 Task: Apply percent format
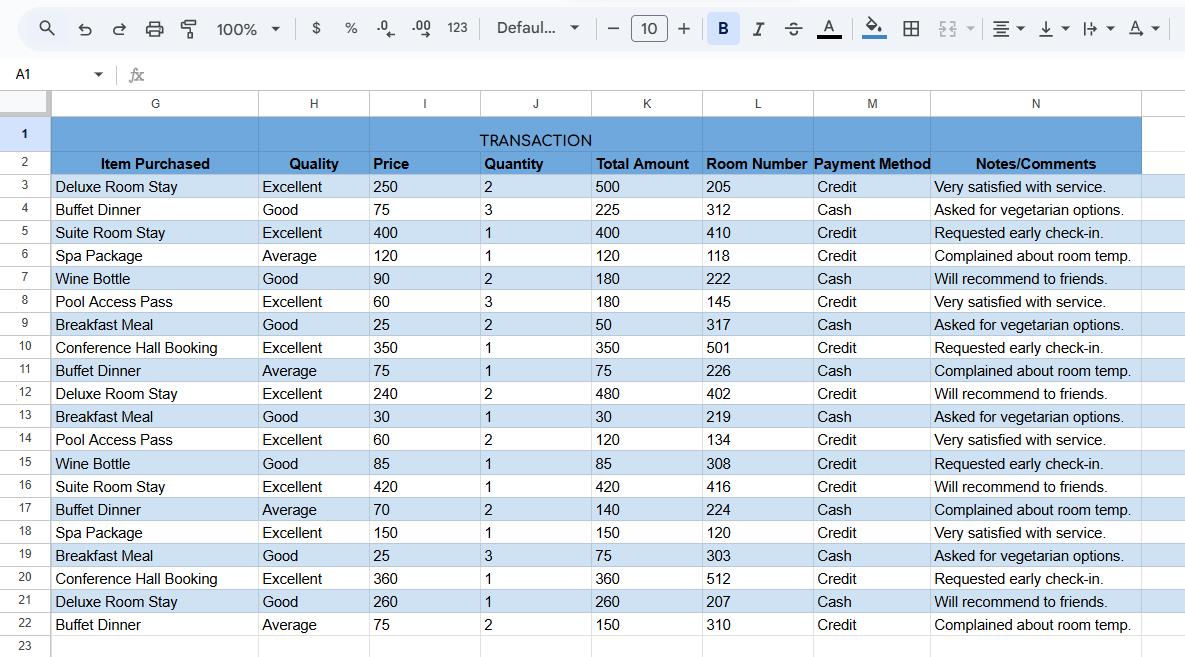coord(351,28)
